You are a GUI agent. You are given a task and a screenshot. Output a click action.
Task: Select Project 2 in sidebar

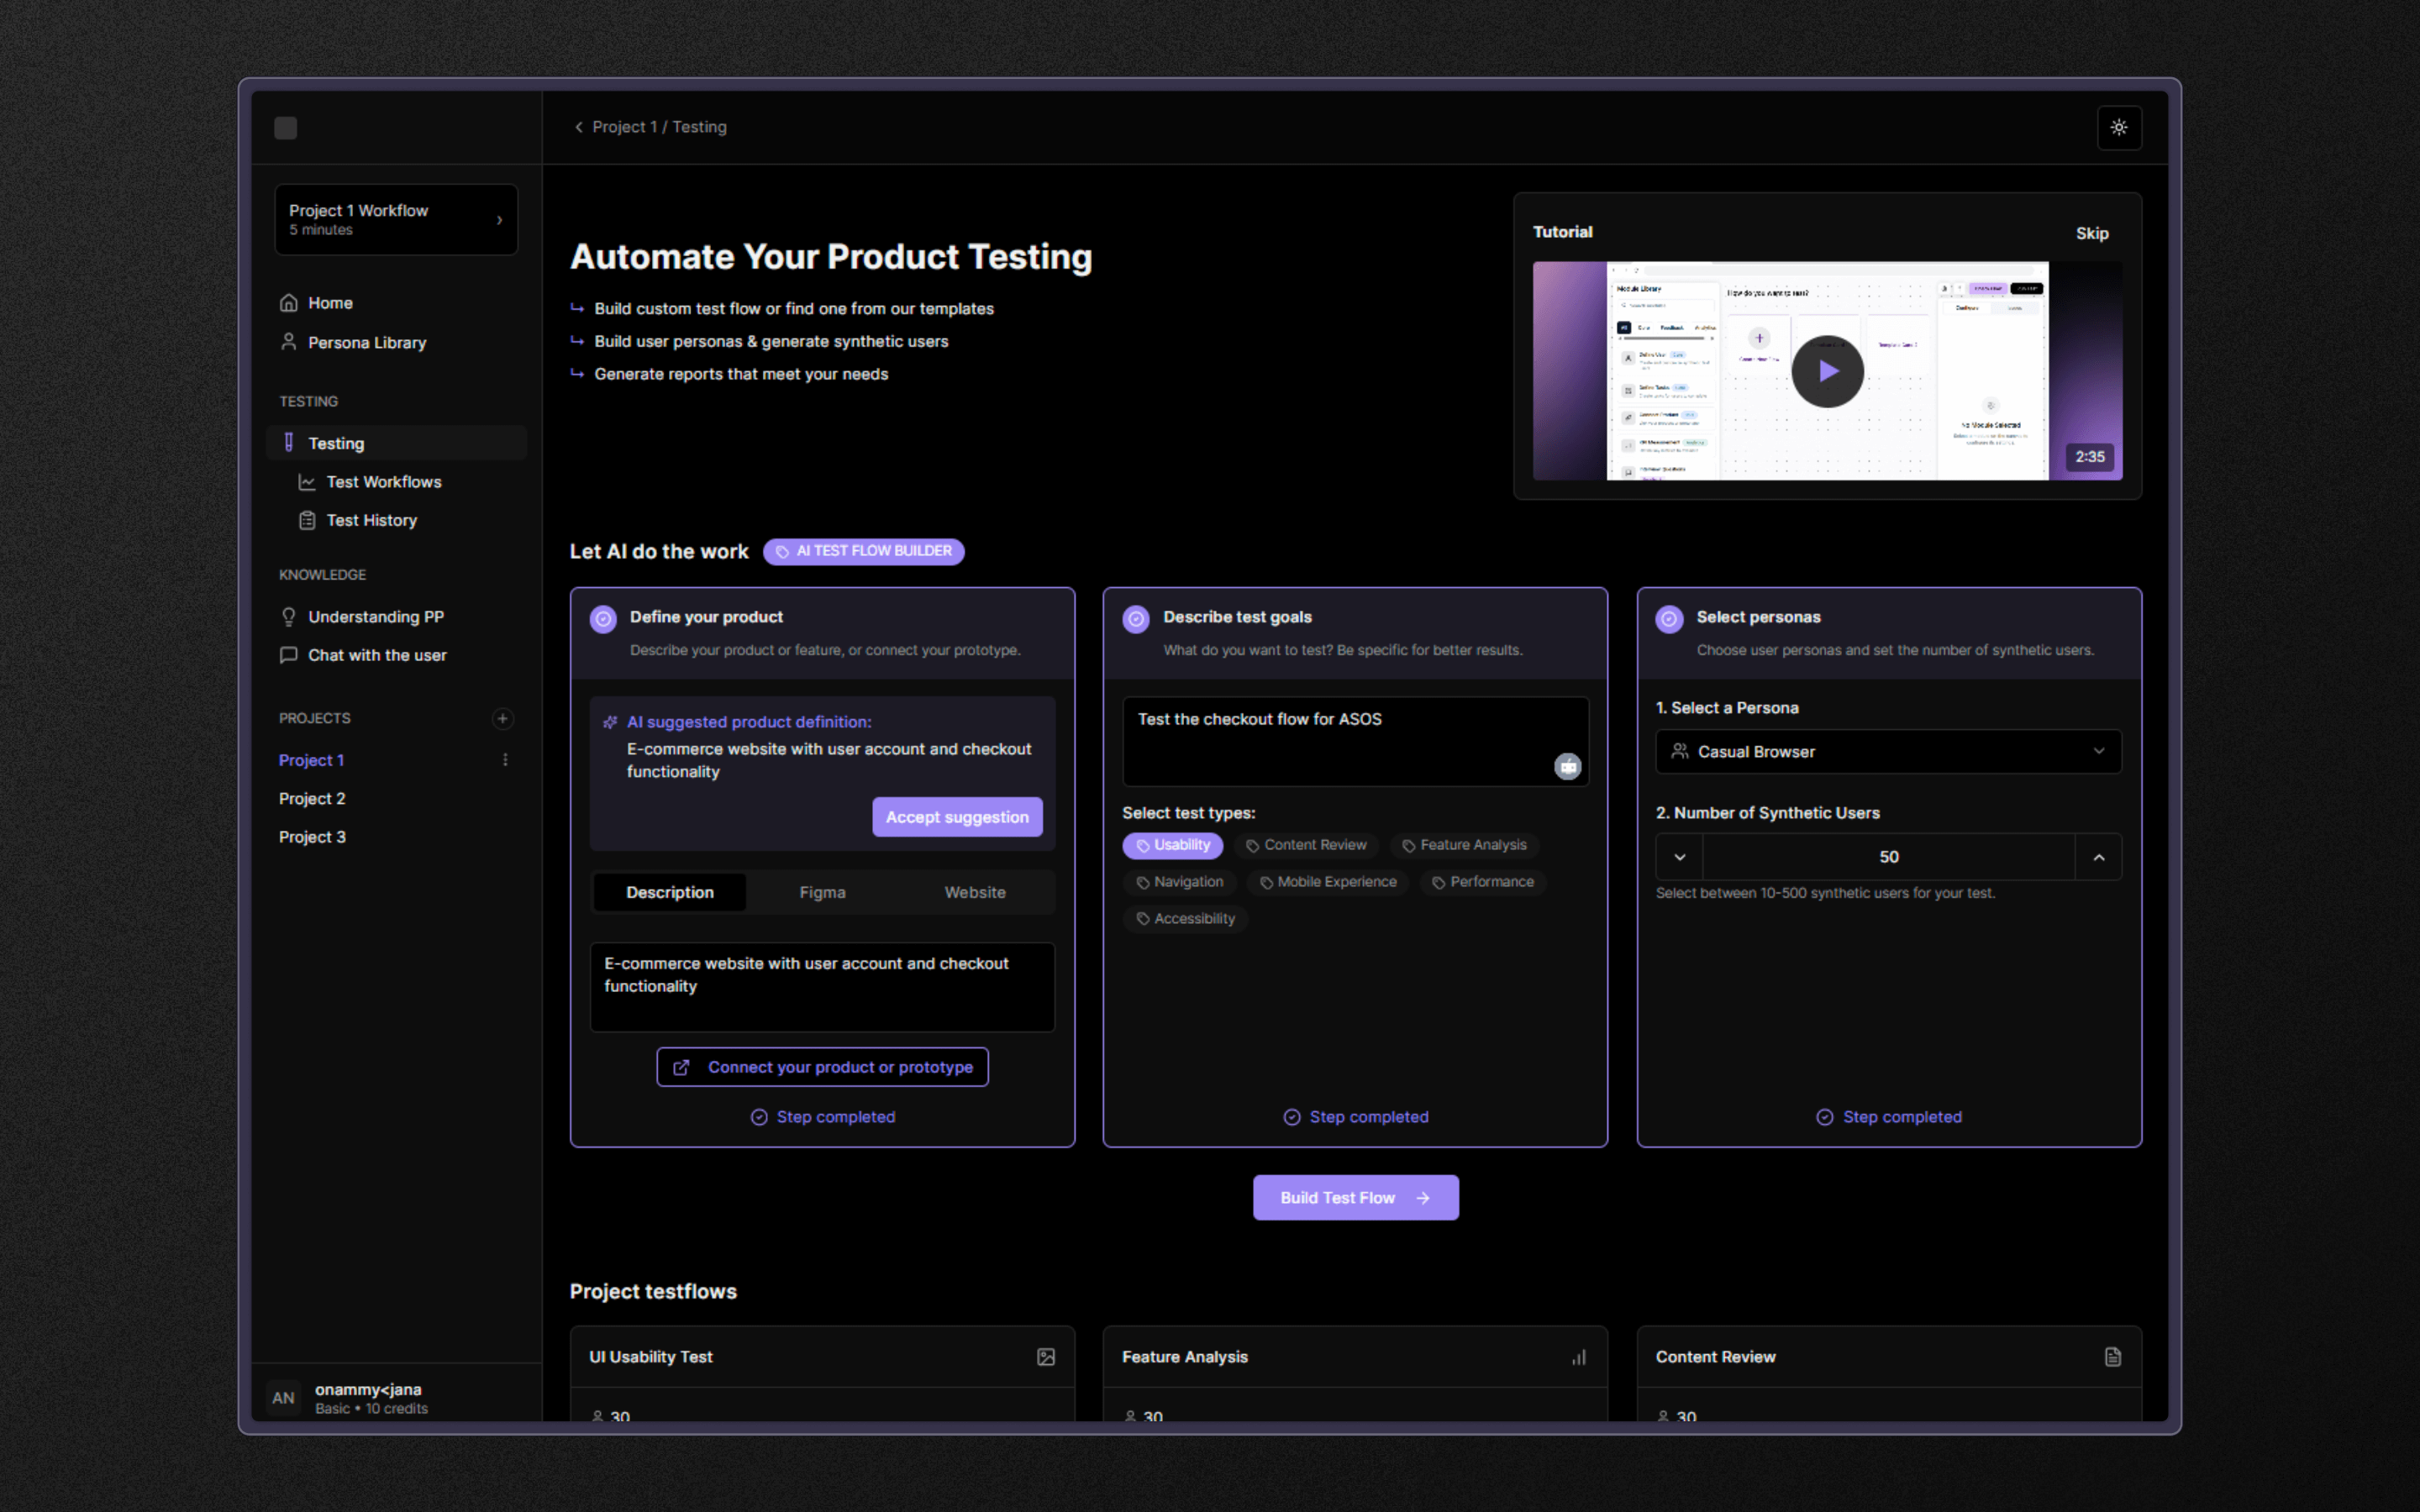tap(312, 799)
